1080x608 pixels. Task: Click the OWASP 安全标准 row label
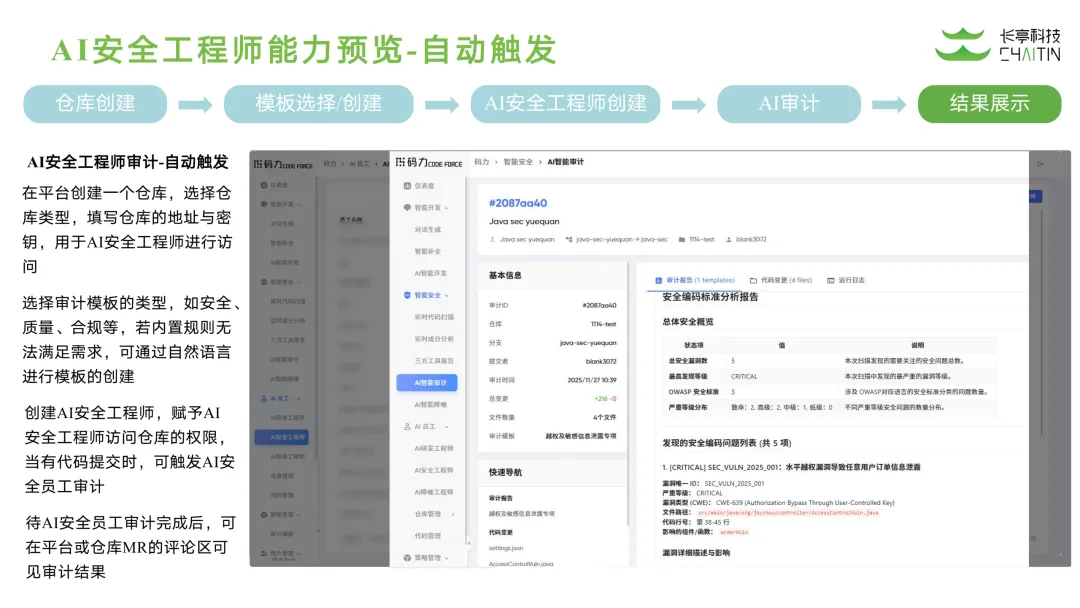[693, 392]
